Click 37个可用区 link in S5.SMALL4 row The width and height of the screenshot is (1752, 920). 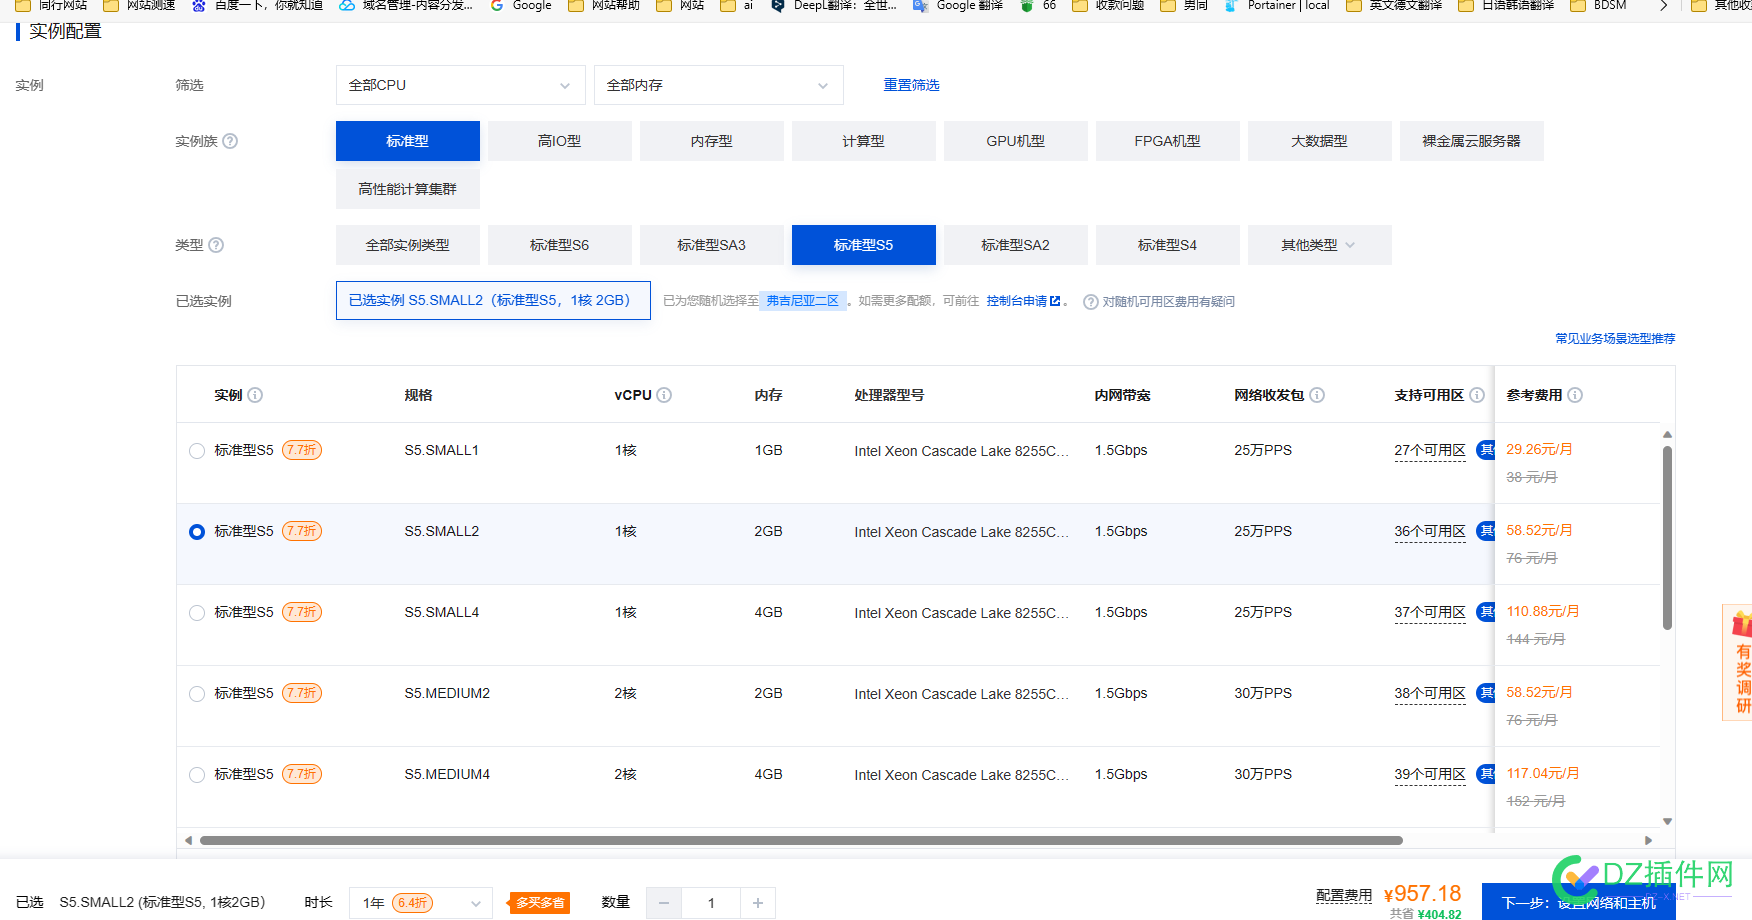1430,612
